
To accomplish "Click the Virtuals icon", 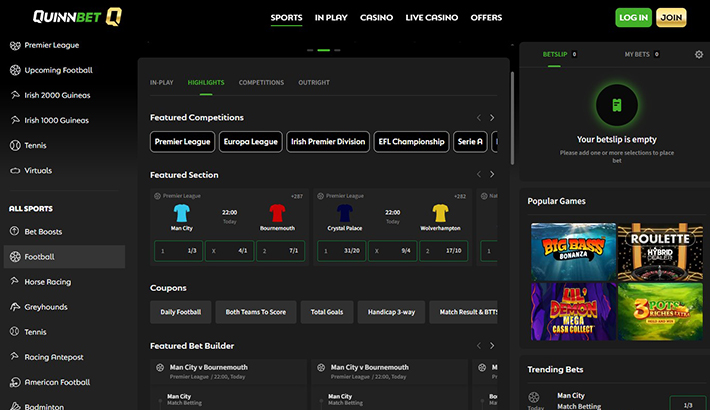I will coord(15,170).
